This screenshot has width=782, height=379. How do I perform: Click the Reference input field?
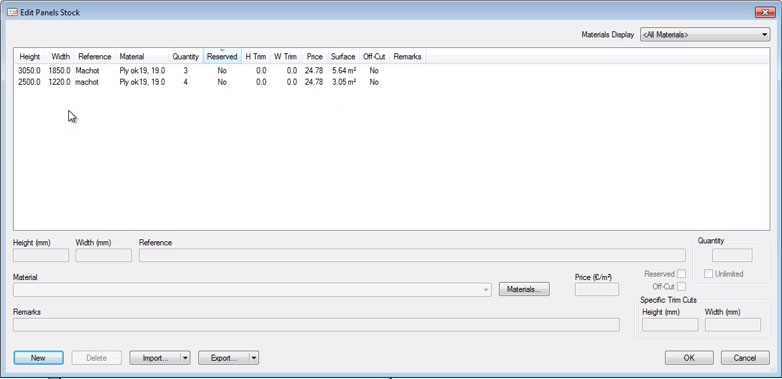[412, 255]
